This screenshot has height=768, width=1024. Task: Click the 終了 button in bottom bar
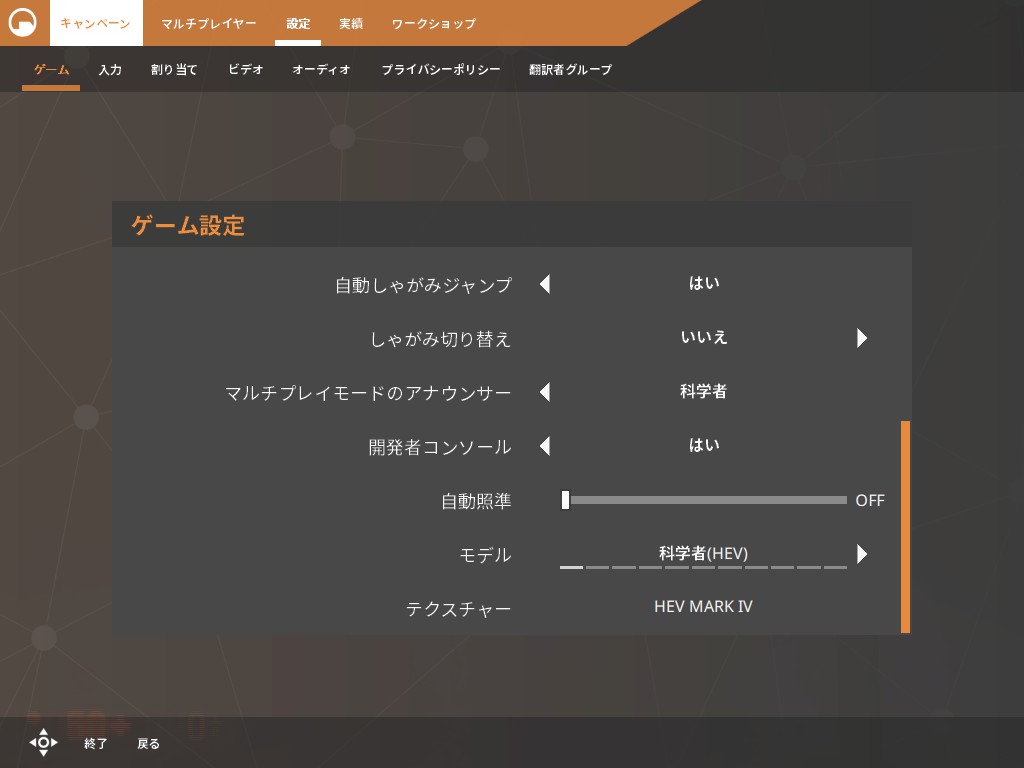95,743
